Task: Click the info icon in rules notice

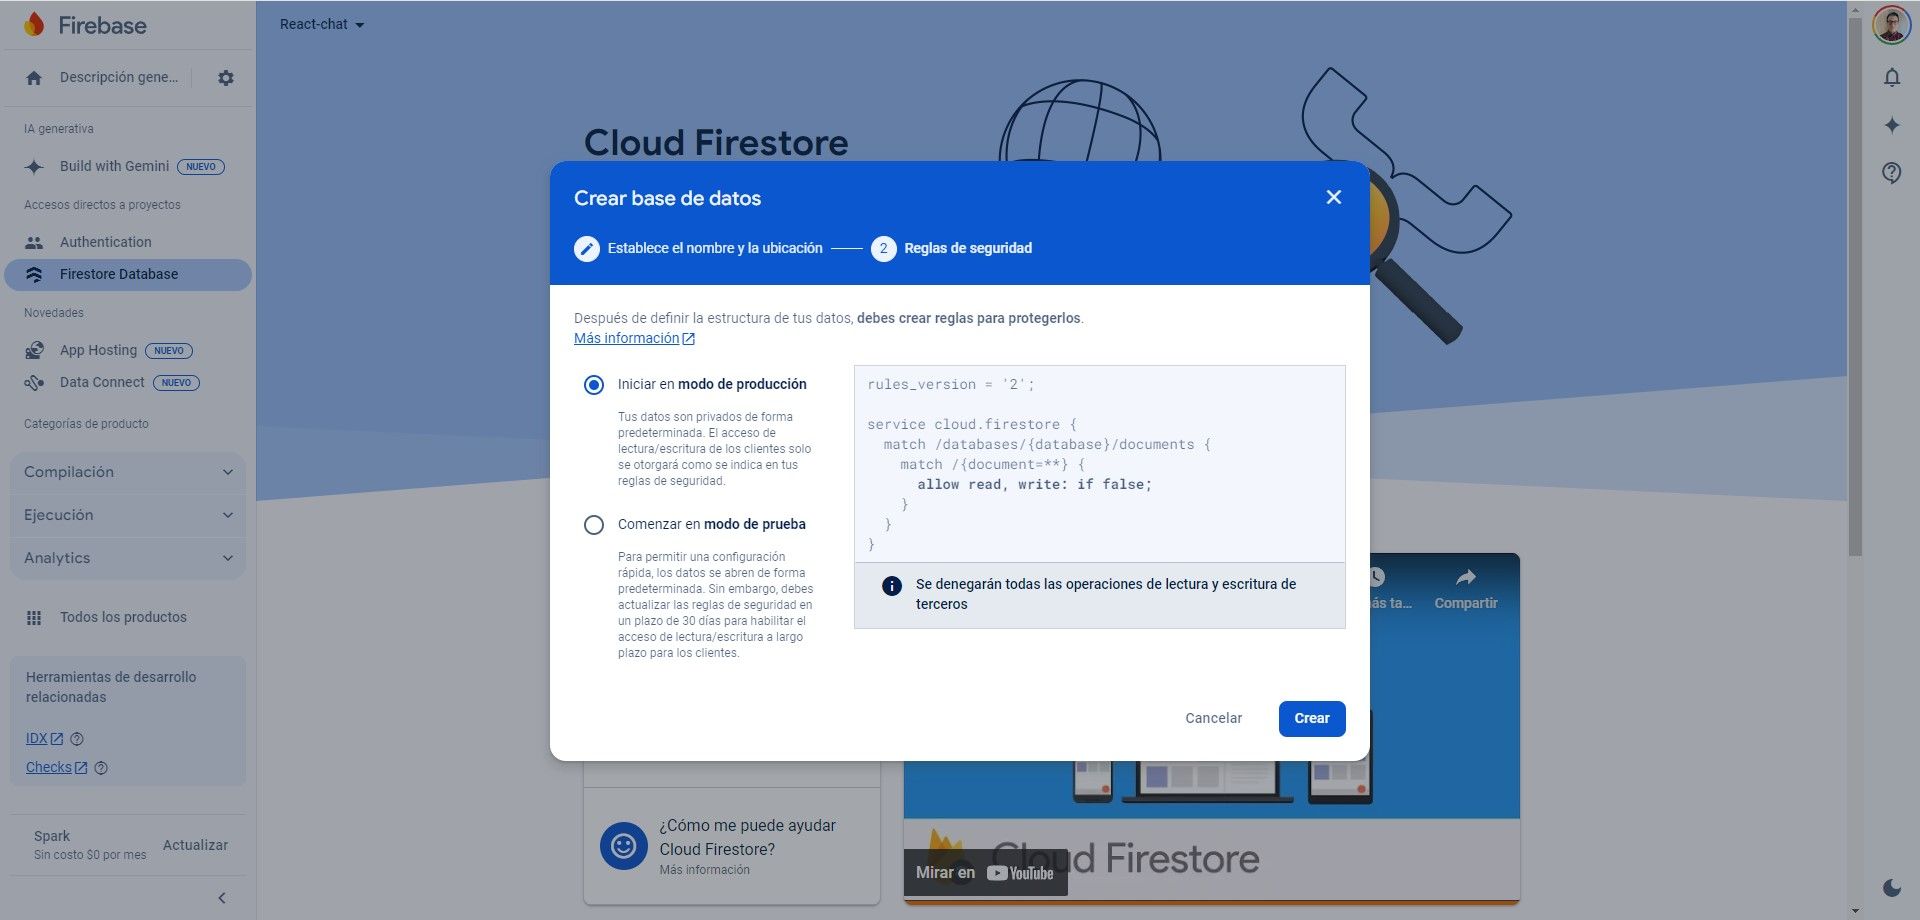Action: [892, 587]
